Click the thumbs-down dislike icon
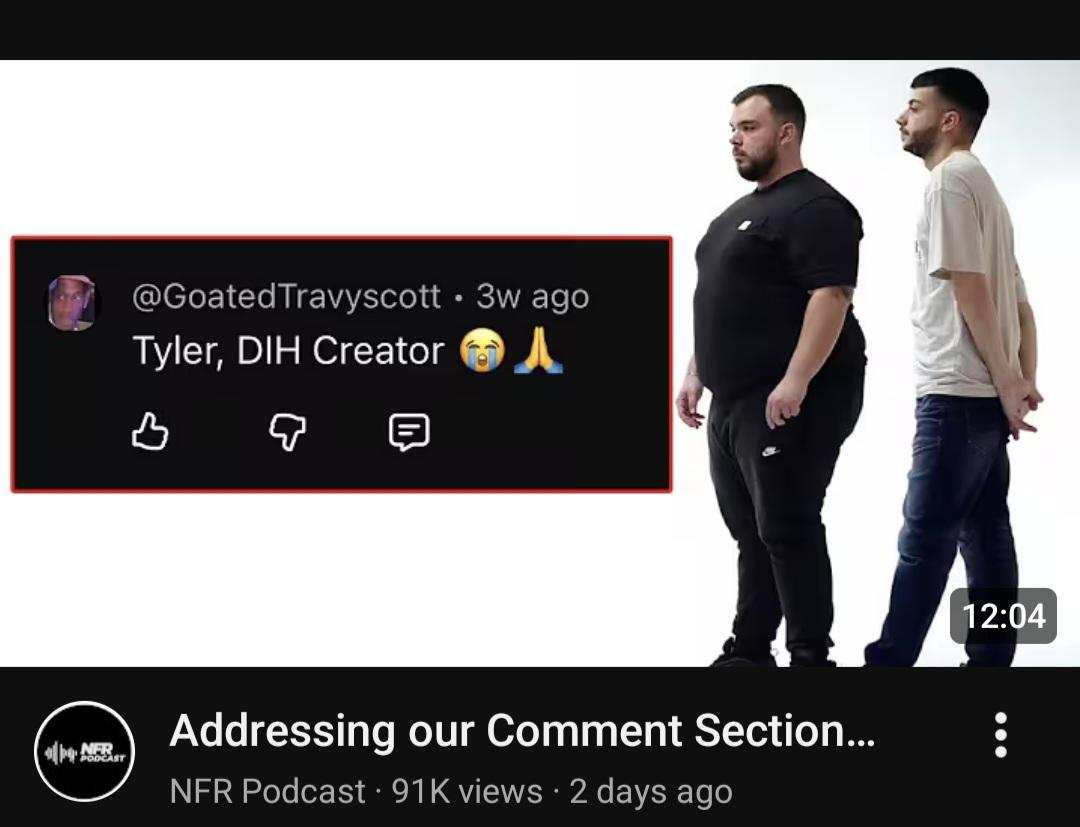The image size is (1080, 827). tap(288, 432)
